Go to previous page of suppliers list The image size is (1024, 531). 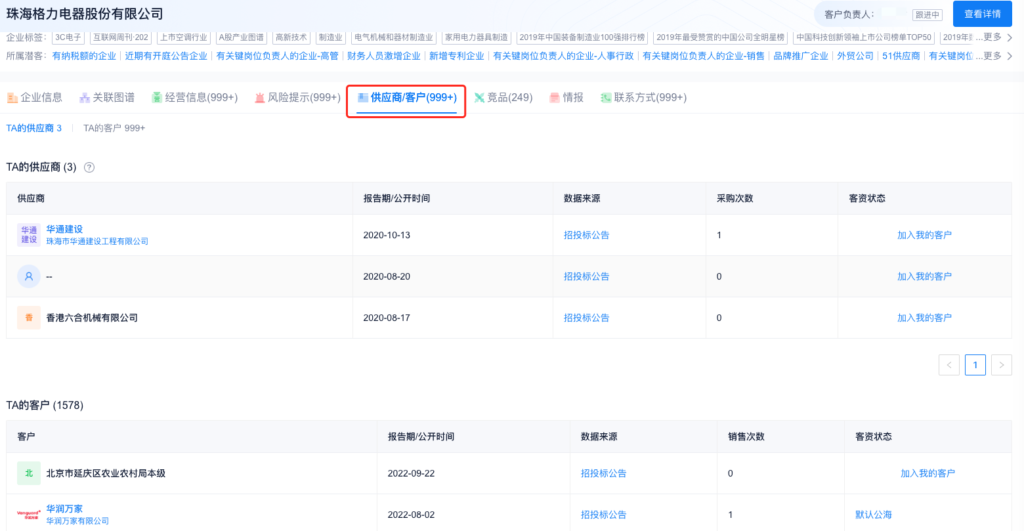coord(949,365)
